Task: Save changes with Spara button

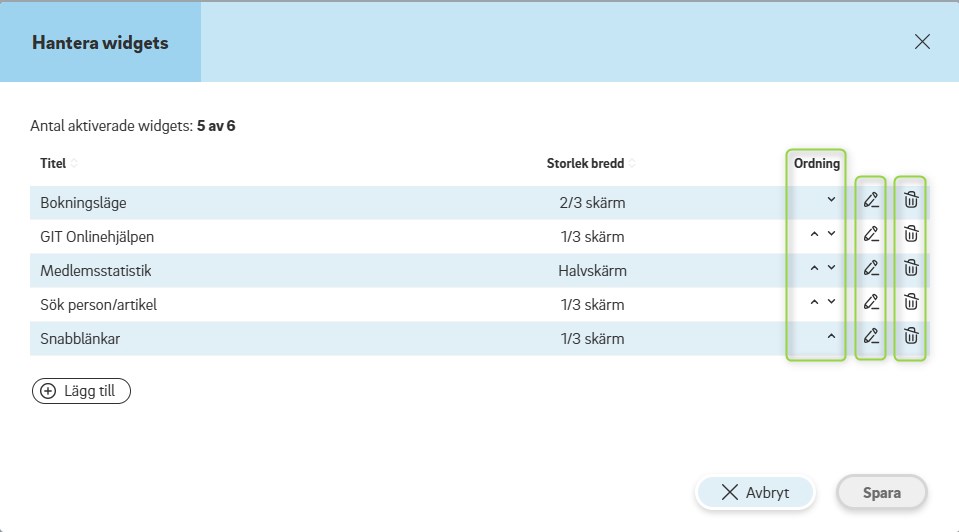Action: [881, 492]
